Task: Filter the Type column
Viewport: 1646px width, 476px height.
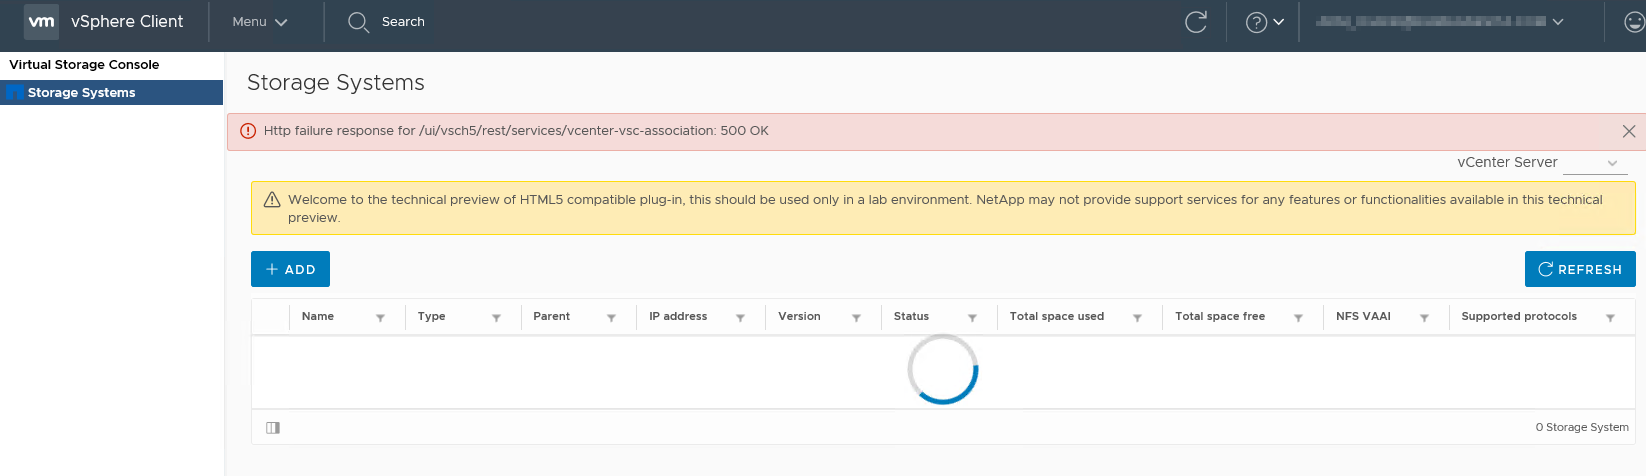Action: coord(496,318)
